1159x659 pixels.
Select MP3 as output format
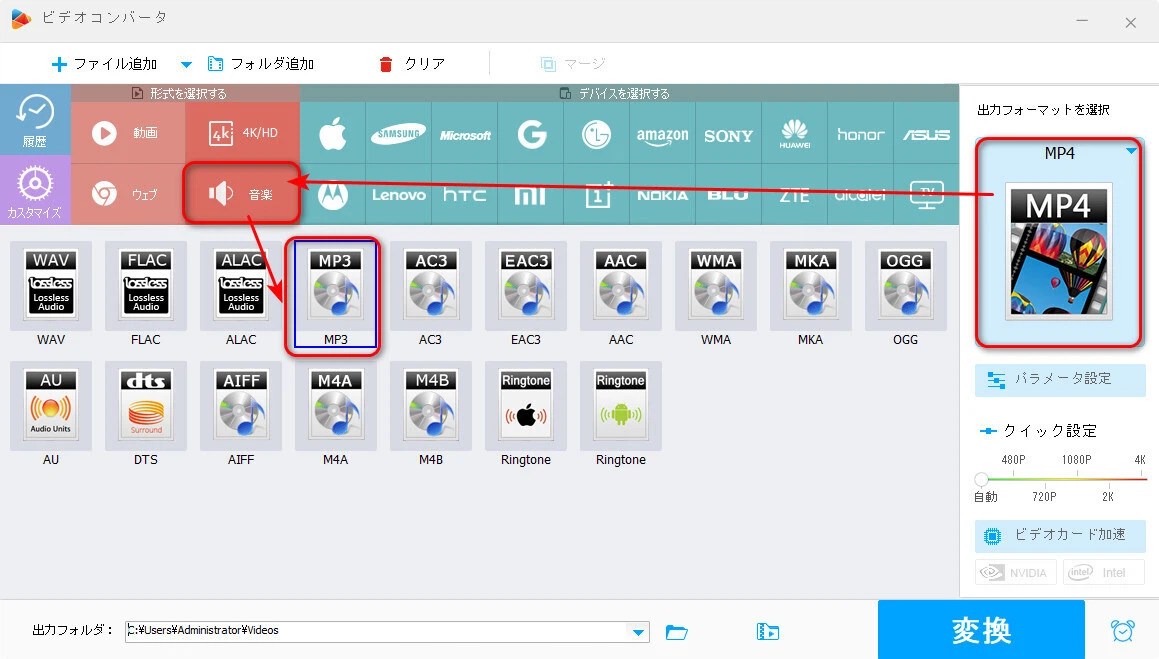tap(336, 293)
